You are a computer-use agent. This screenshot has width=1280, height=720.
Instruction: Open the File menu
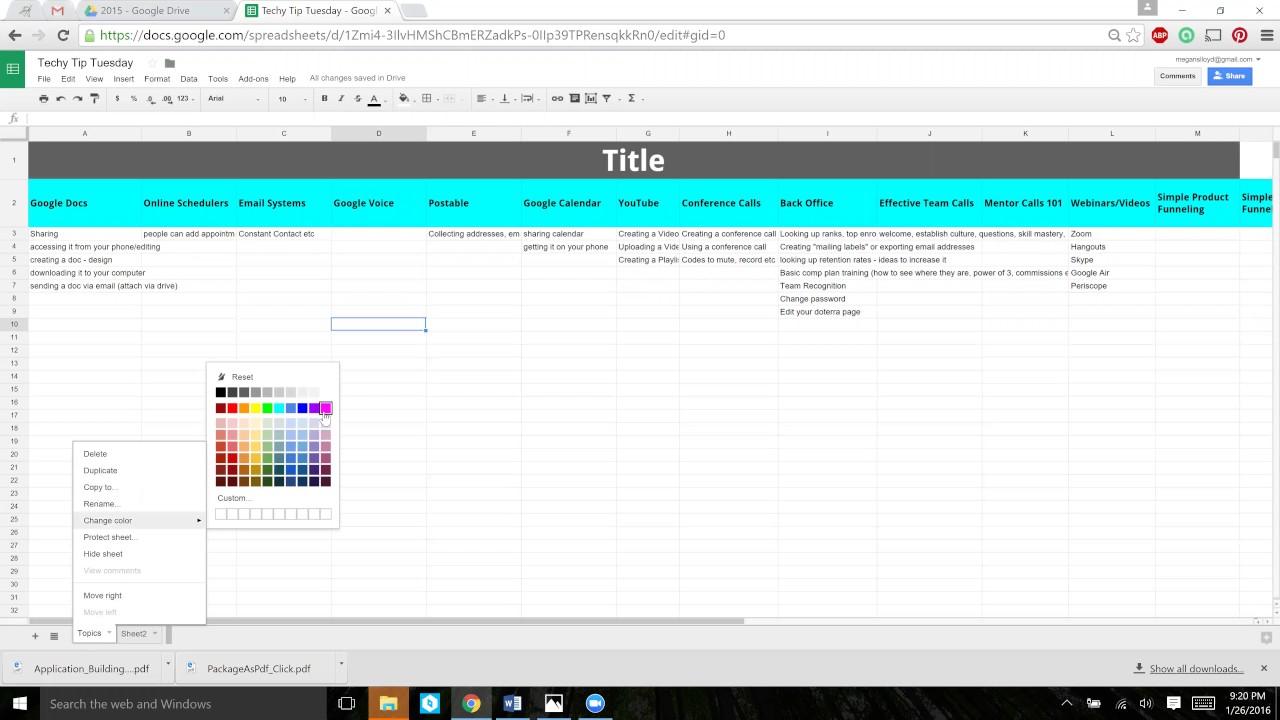coord(44,79)
